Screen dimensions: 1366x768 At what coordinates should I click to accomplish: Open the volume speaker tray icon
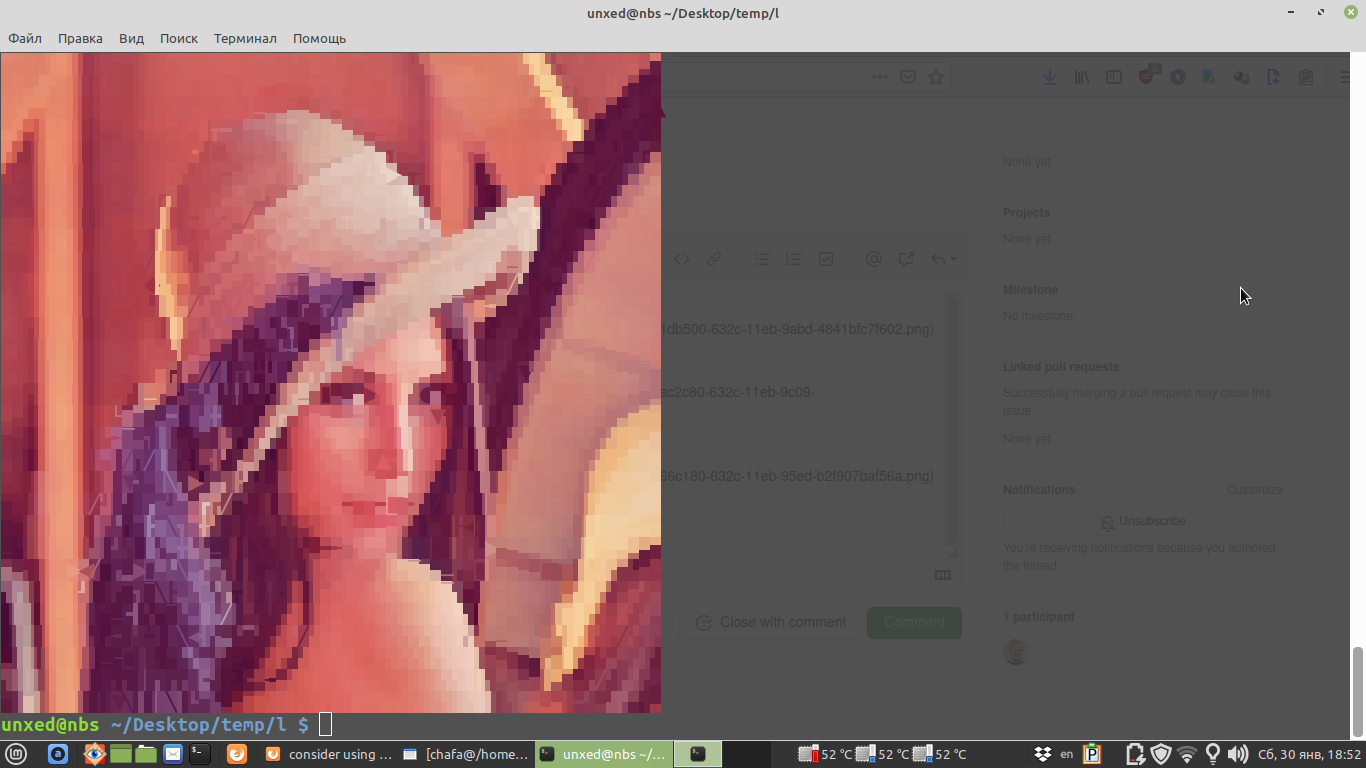pos(1238,754)
